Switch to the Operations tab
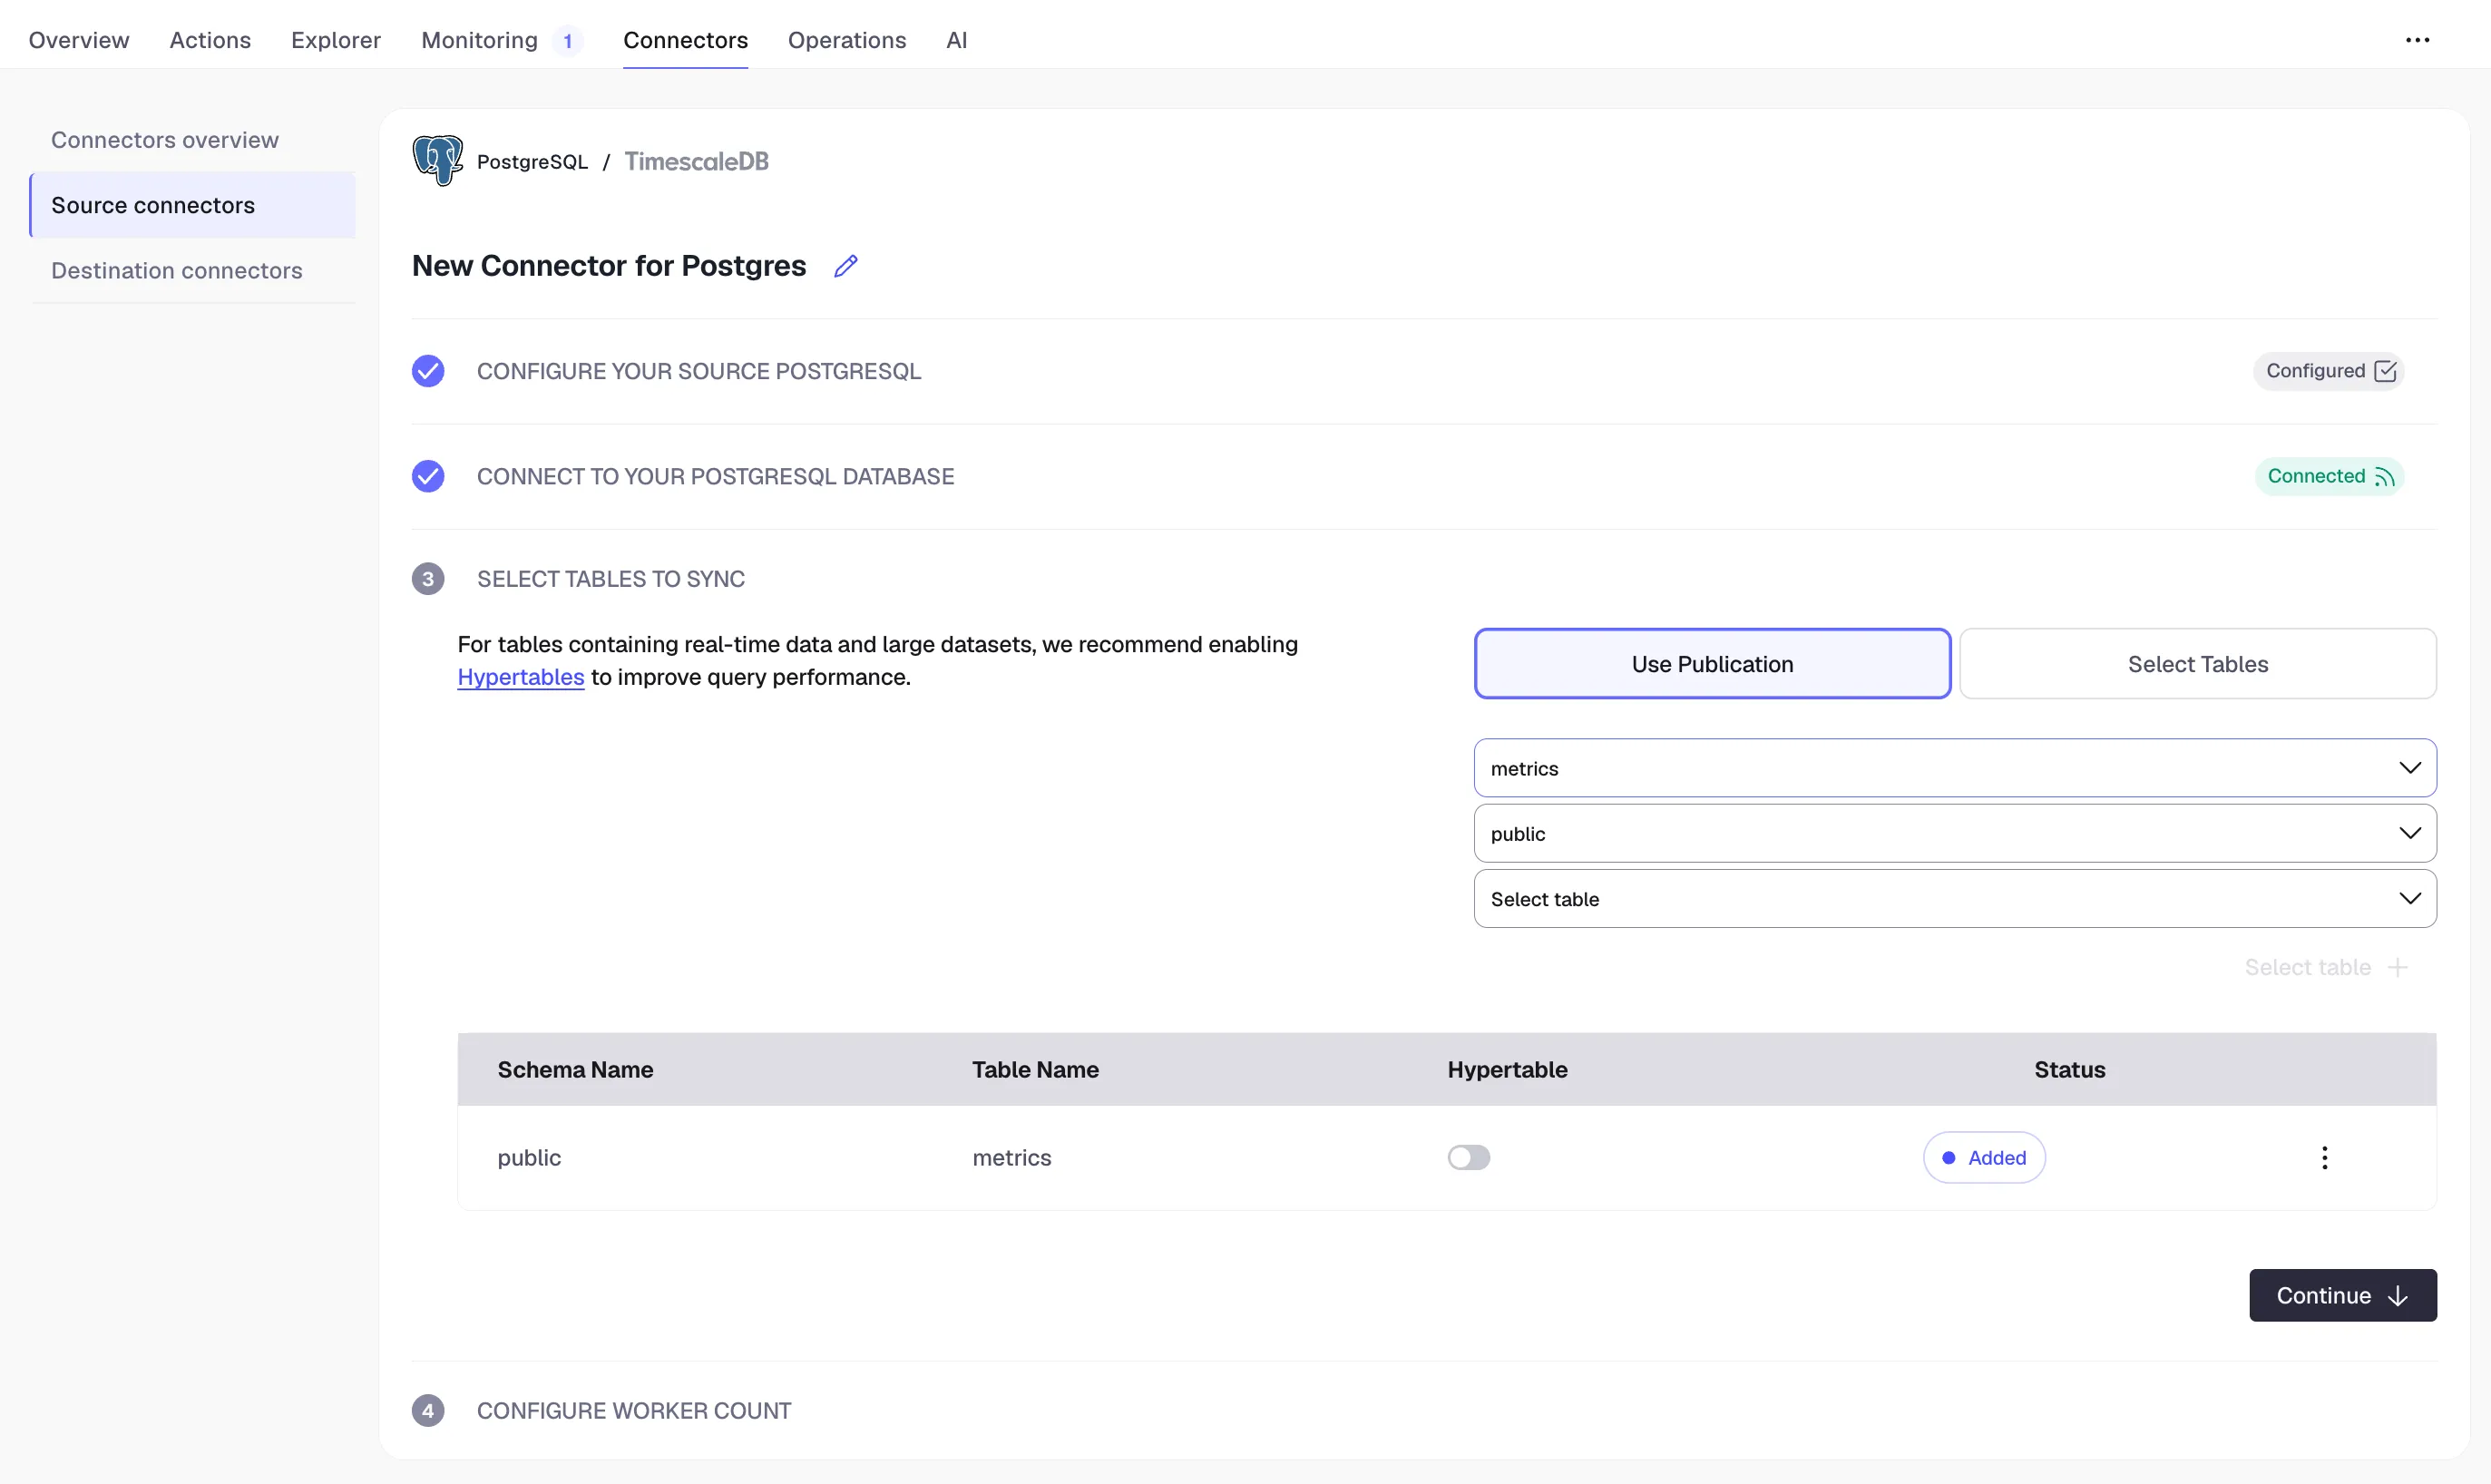2491x1484 pixels. (846, 40)
